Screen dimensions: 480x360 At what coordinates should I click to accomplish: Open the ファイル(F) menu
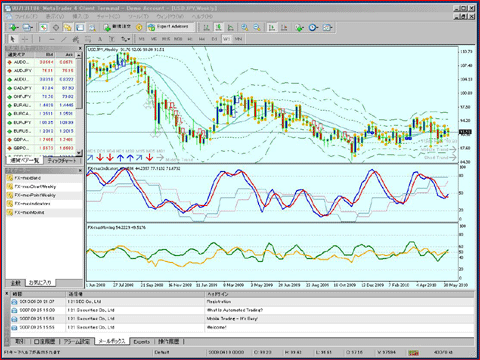coord(27,16)
